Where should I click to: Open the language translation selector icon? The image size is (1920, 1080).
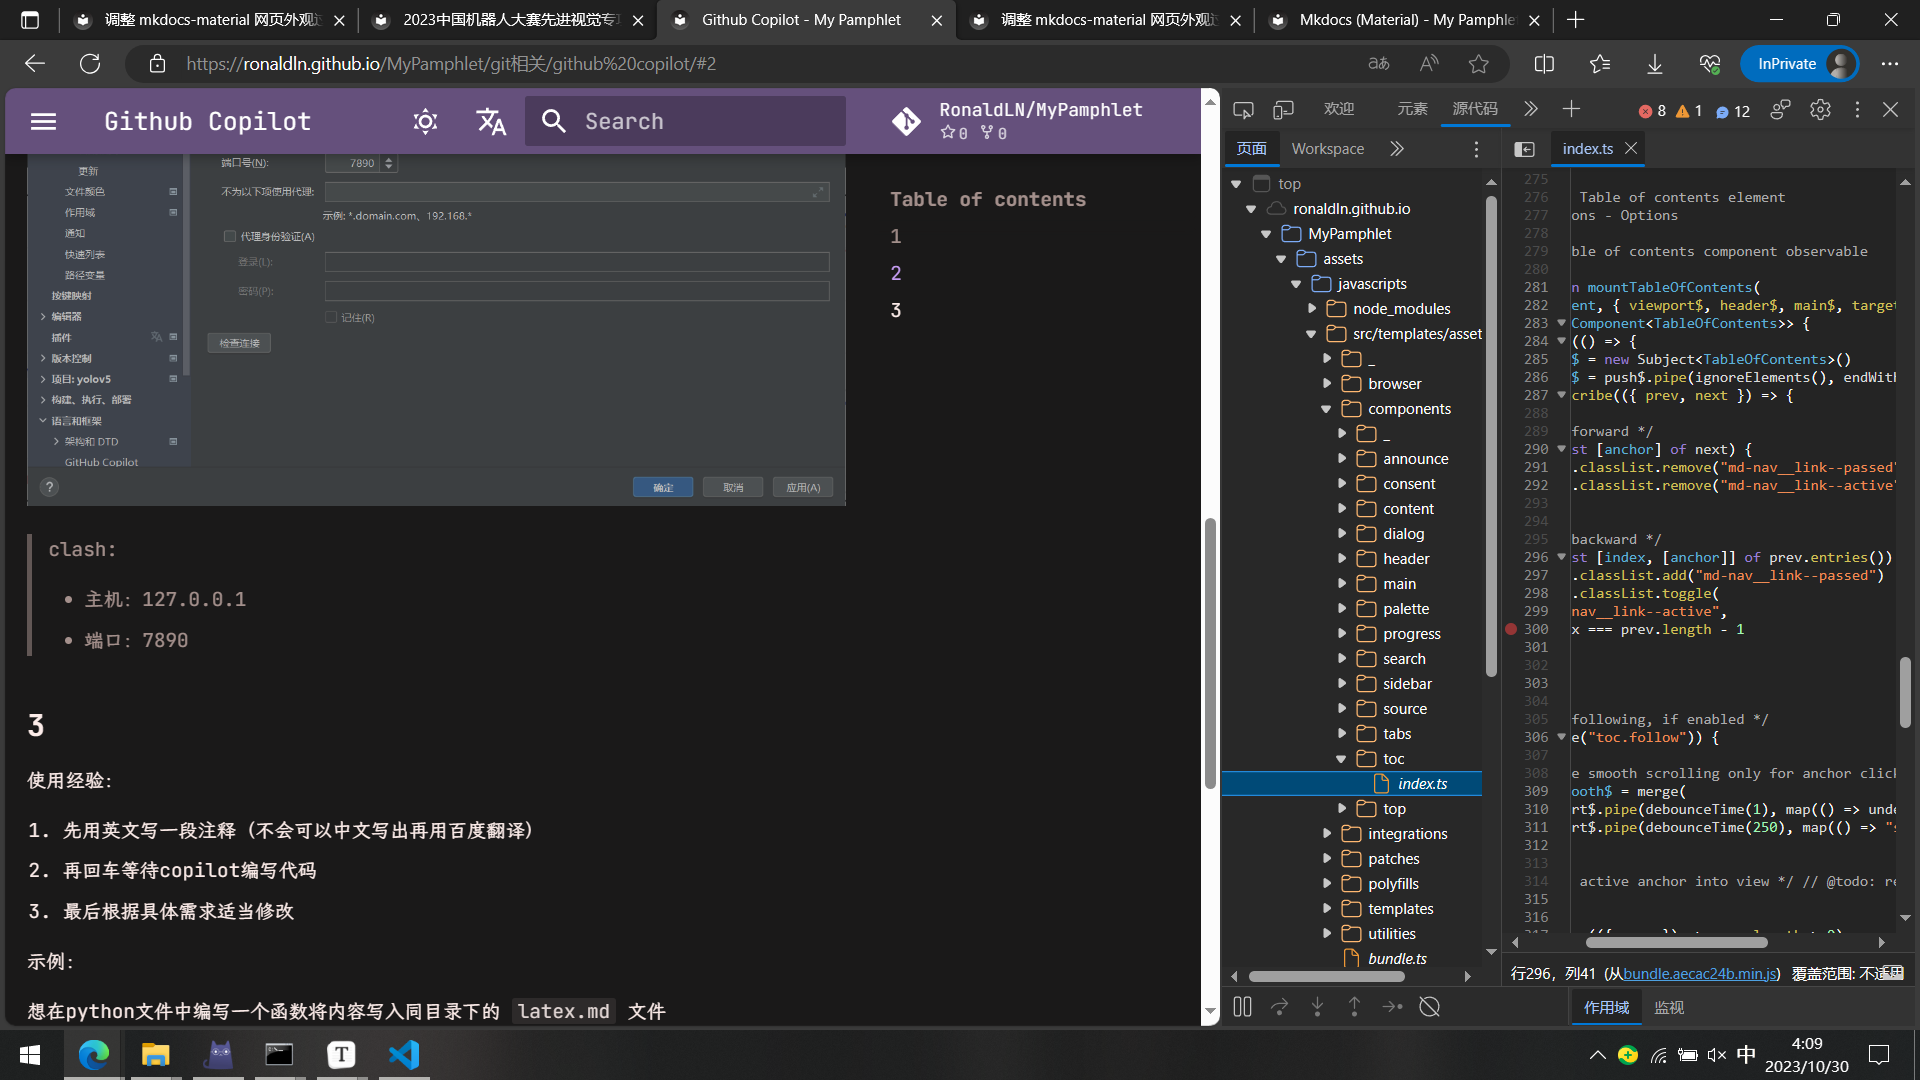pos(490,121)
